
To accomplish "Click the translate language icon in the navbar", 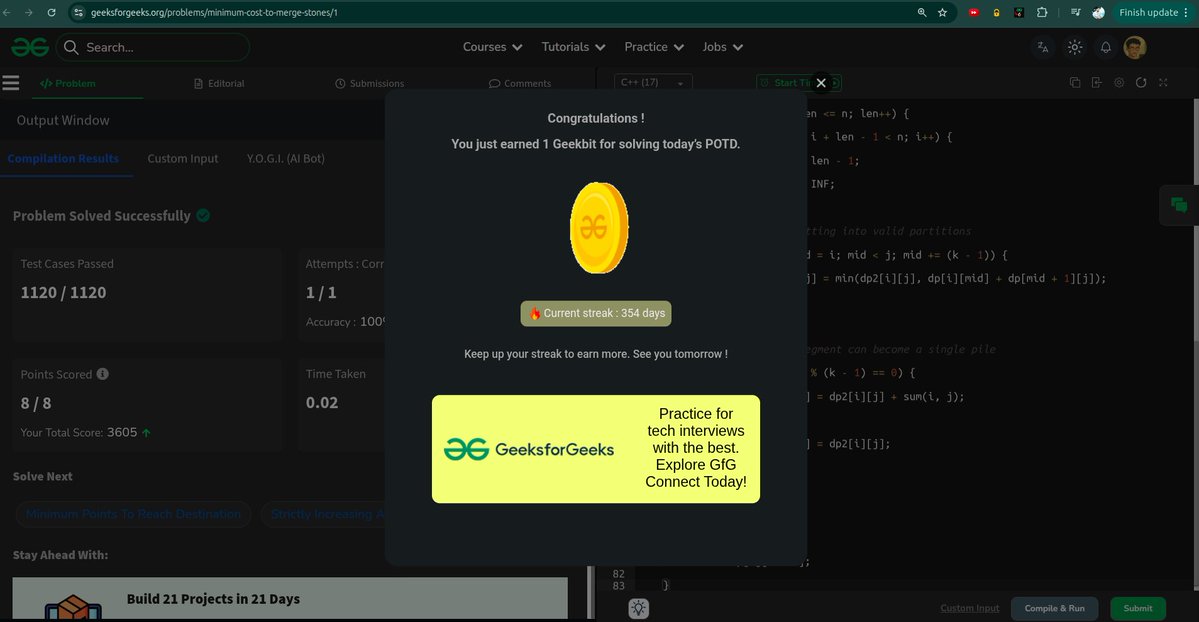I will (1043, 47).
